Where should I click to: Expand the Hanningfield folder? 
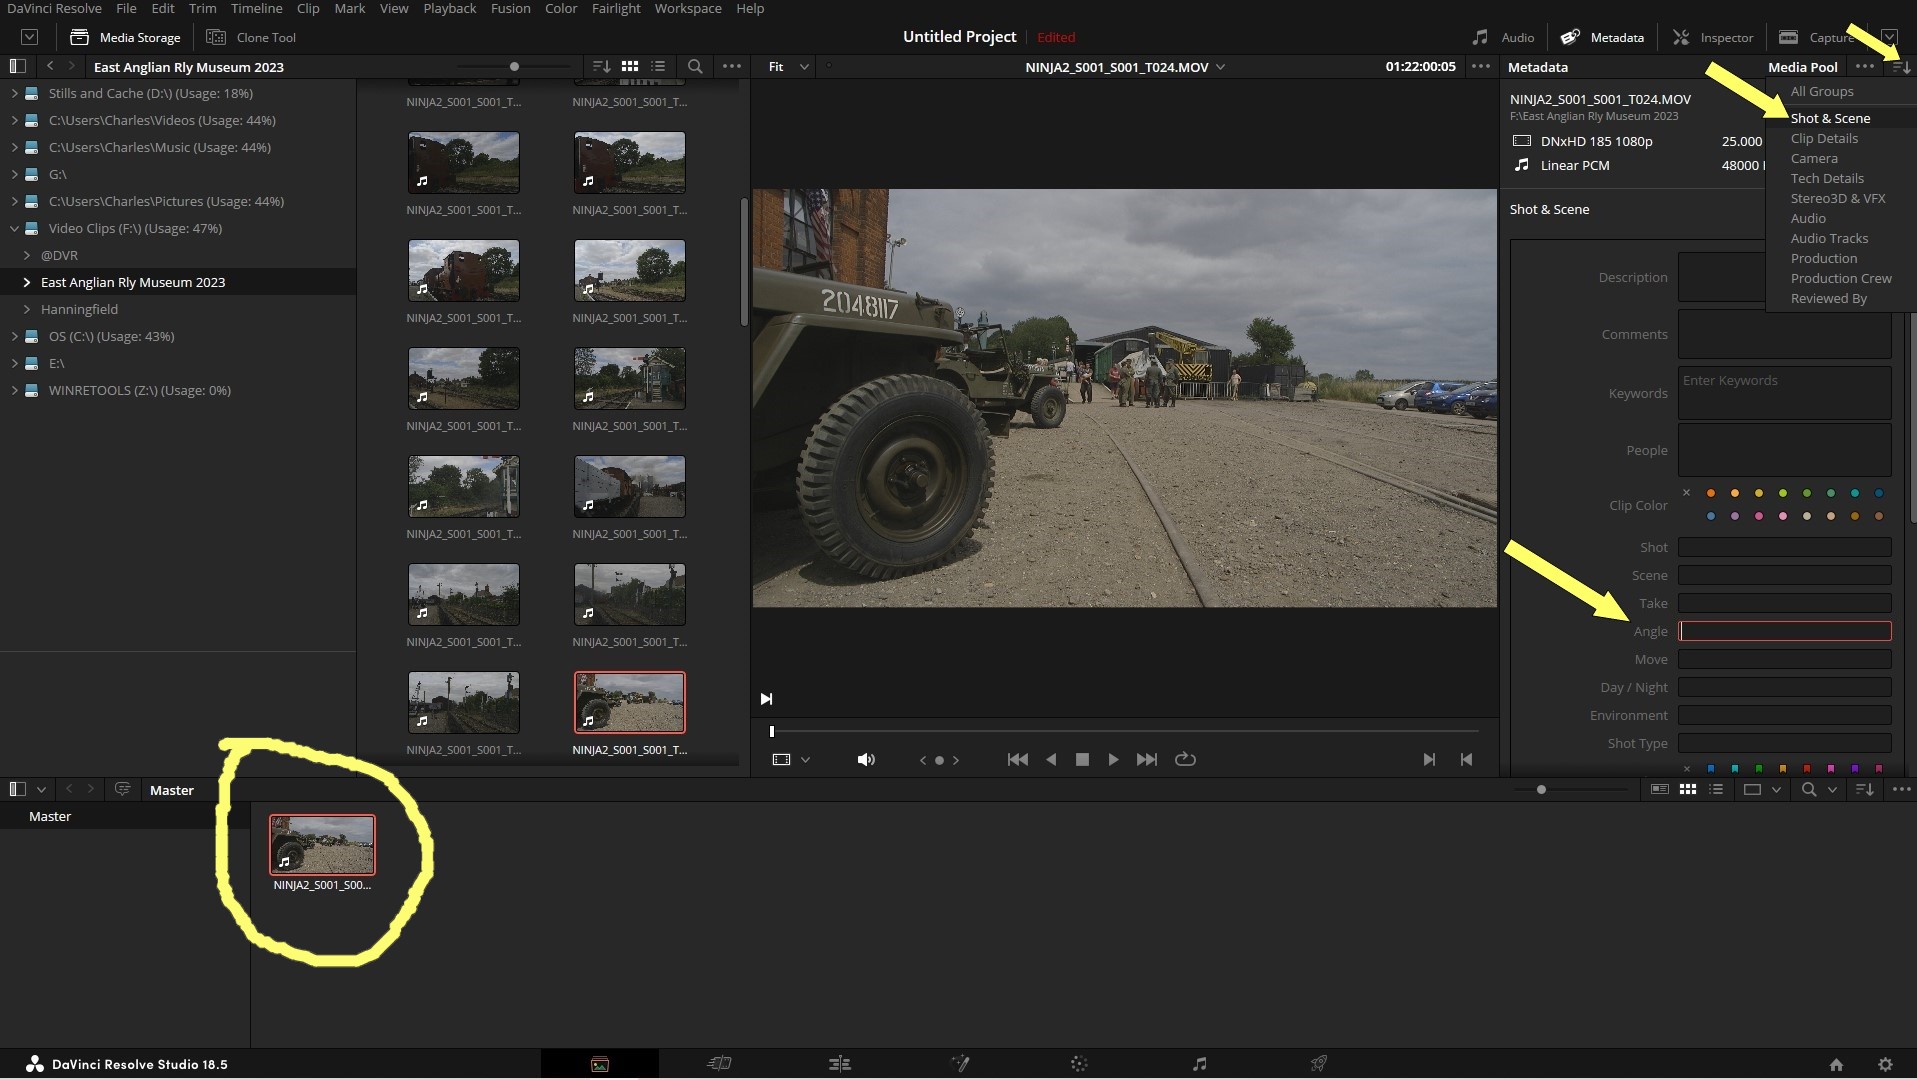27,309
